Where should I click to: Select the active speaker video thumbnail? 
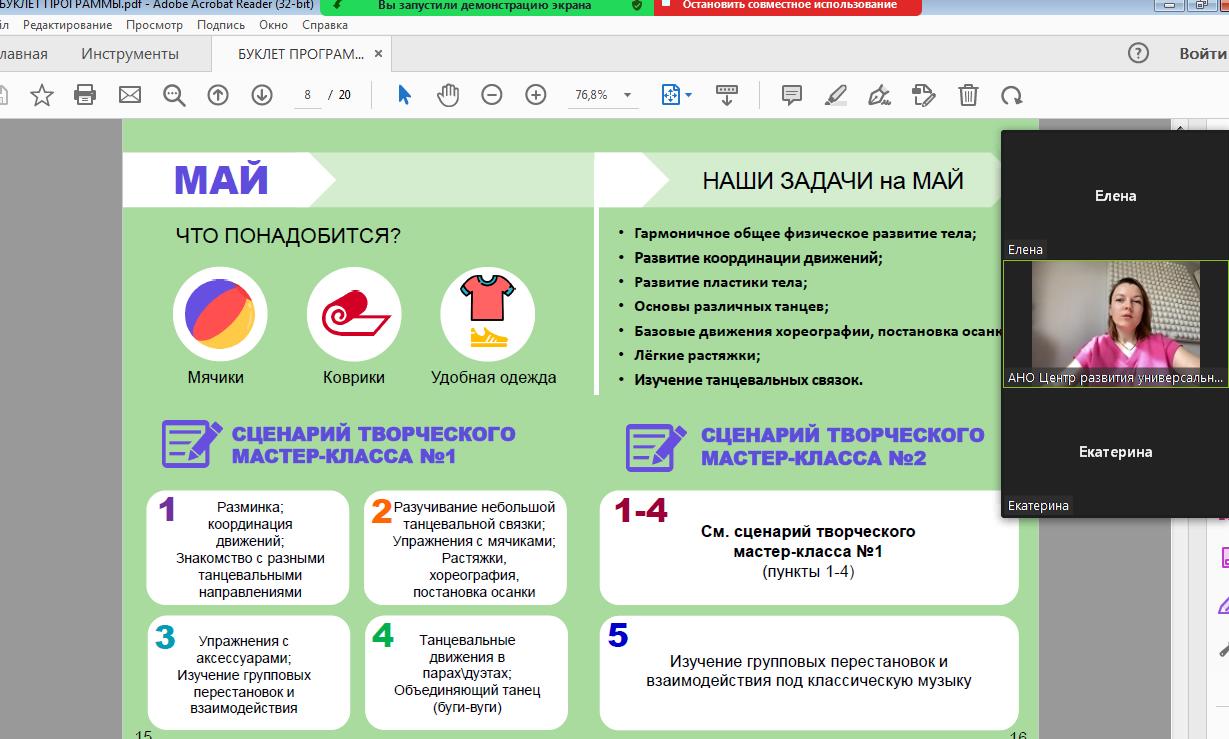pyautogui.click(x=1115, y=324)
